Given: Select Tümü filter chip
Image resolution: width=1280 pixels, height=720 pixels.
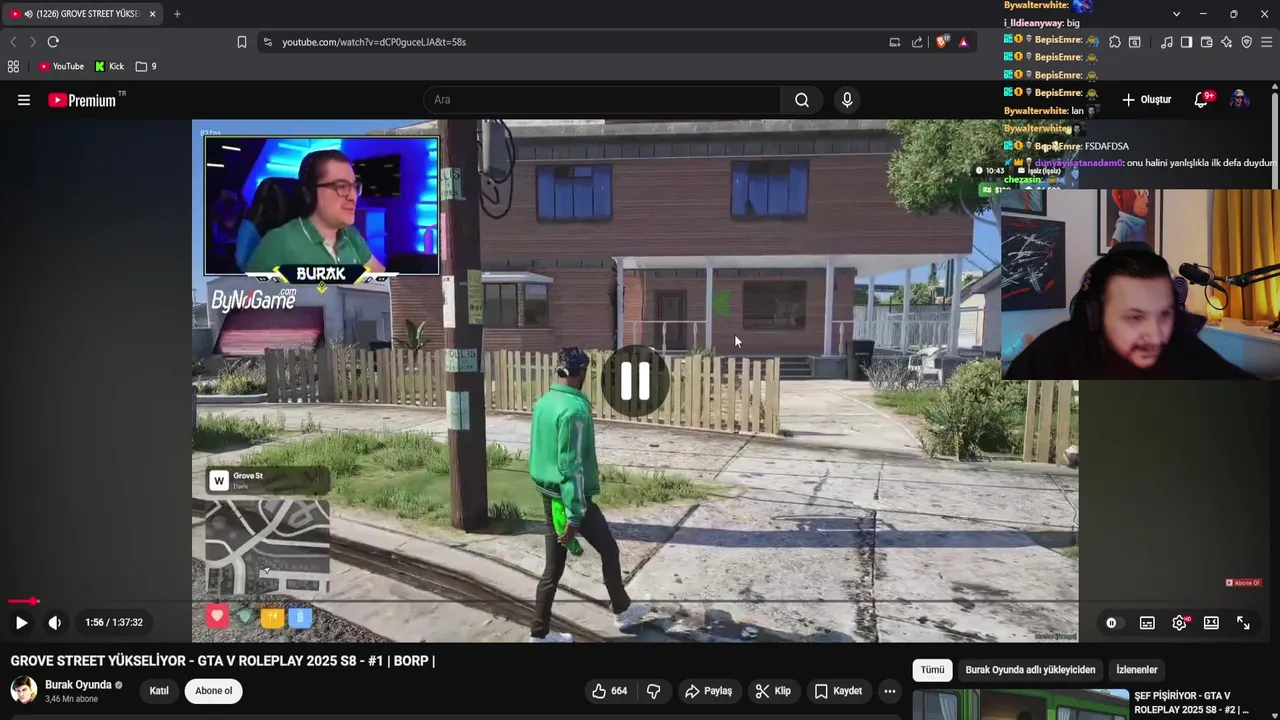Looking at the screenshot, I should 932,670.
